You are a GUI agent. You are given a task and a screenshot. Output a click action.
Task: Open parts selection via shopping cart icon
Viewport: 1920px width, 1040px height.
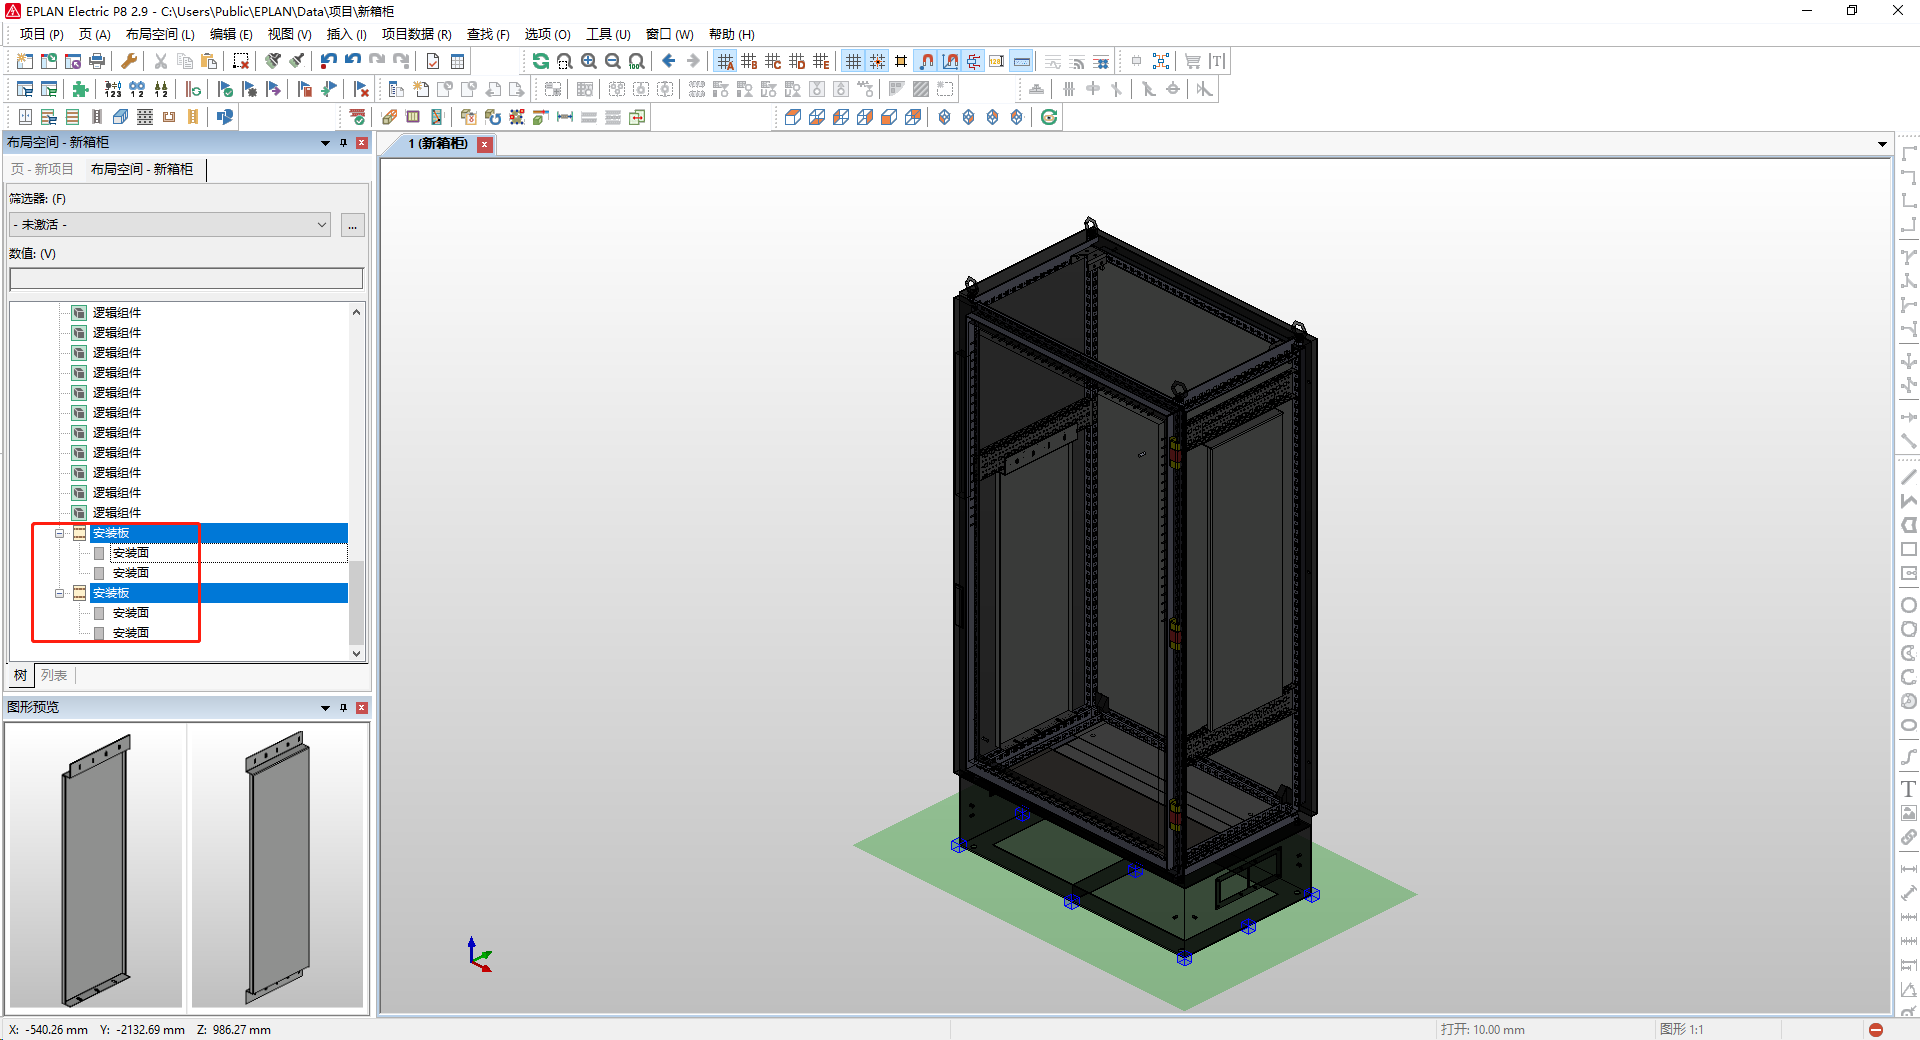pyautogui.click(x=1191, y=60)
